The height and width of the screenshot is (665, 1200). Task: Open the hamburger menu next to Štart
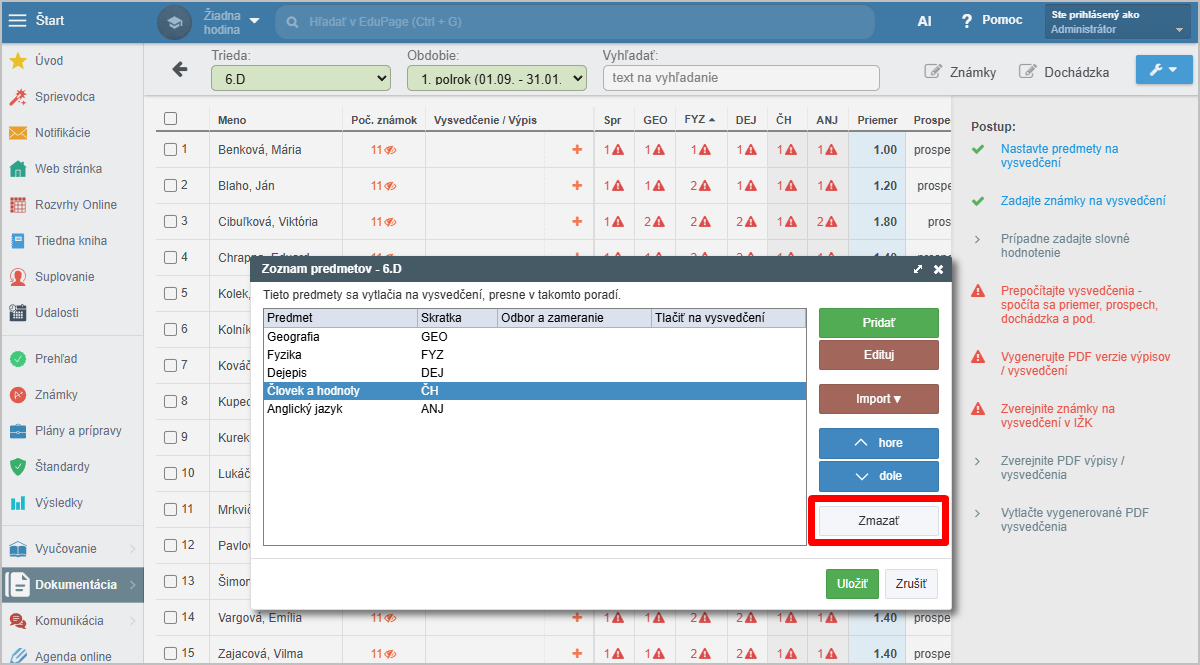[x=18, y=20]
